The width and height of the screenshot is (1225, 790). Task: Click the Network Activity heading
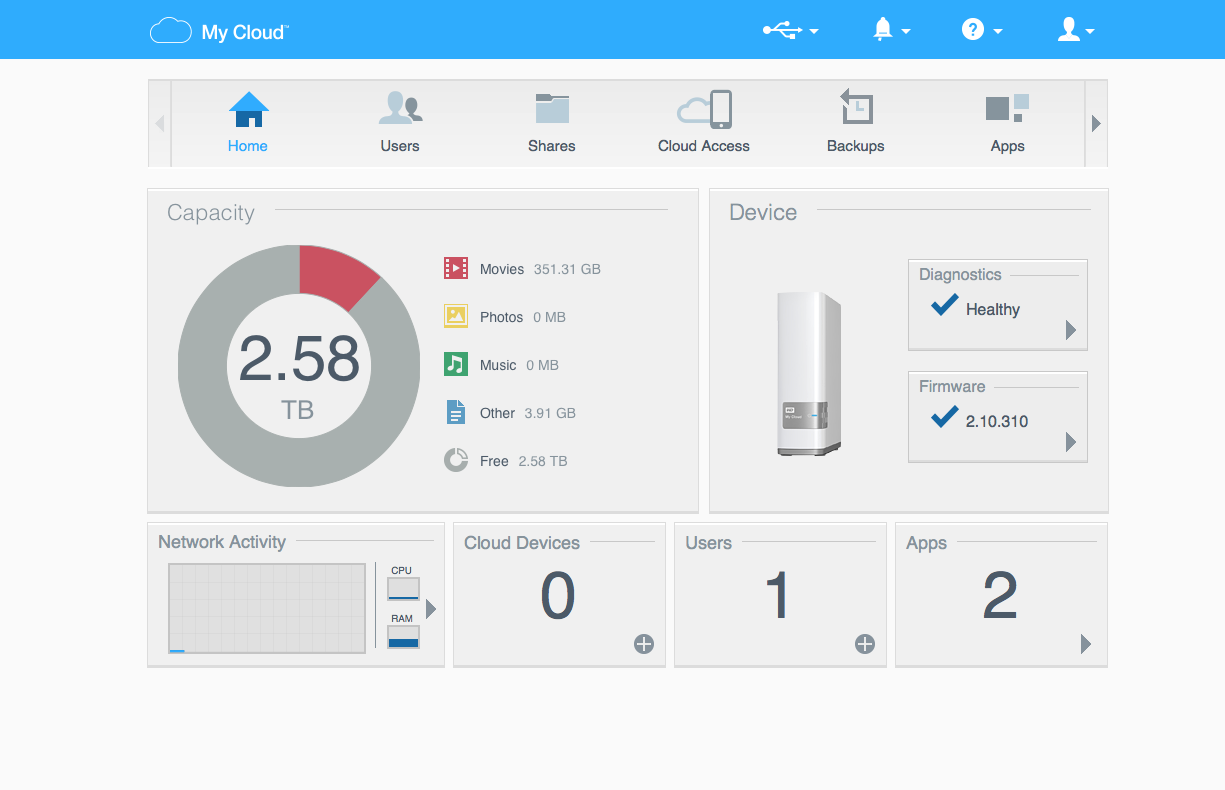click(x=222, y=542)
